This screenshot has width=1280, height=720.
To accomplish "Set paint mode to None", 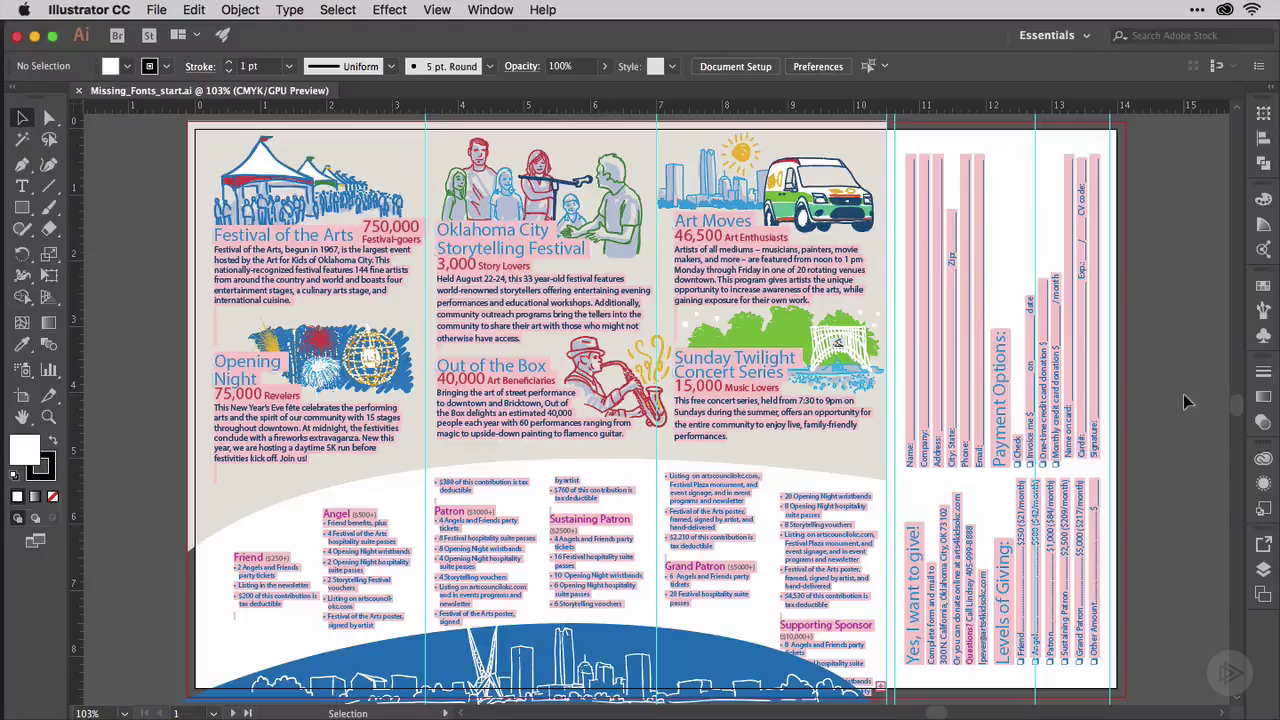I will pos(53,496).
